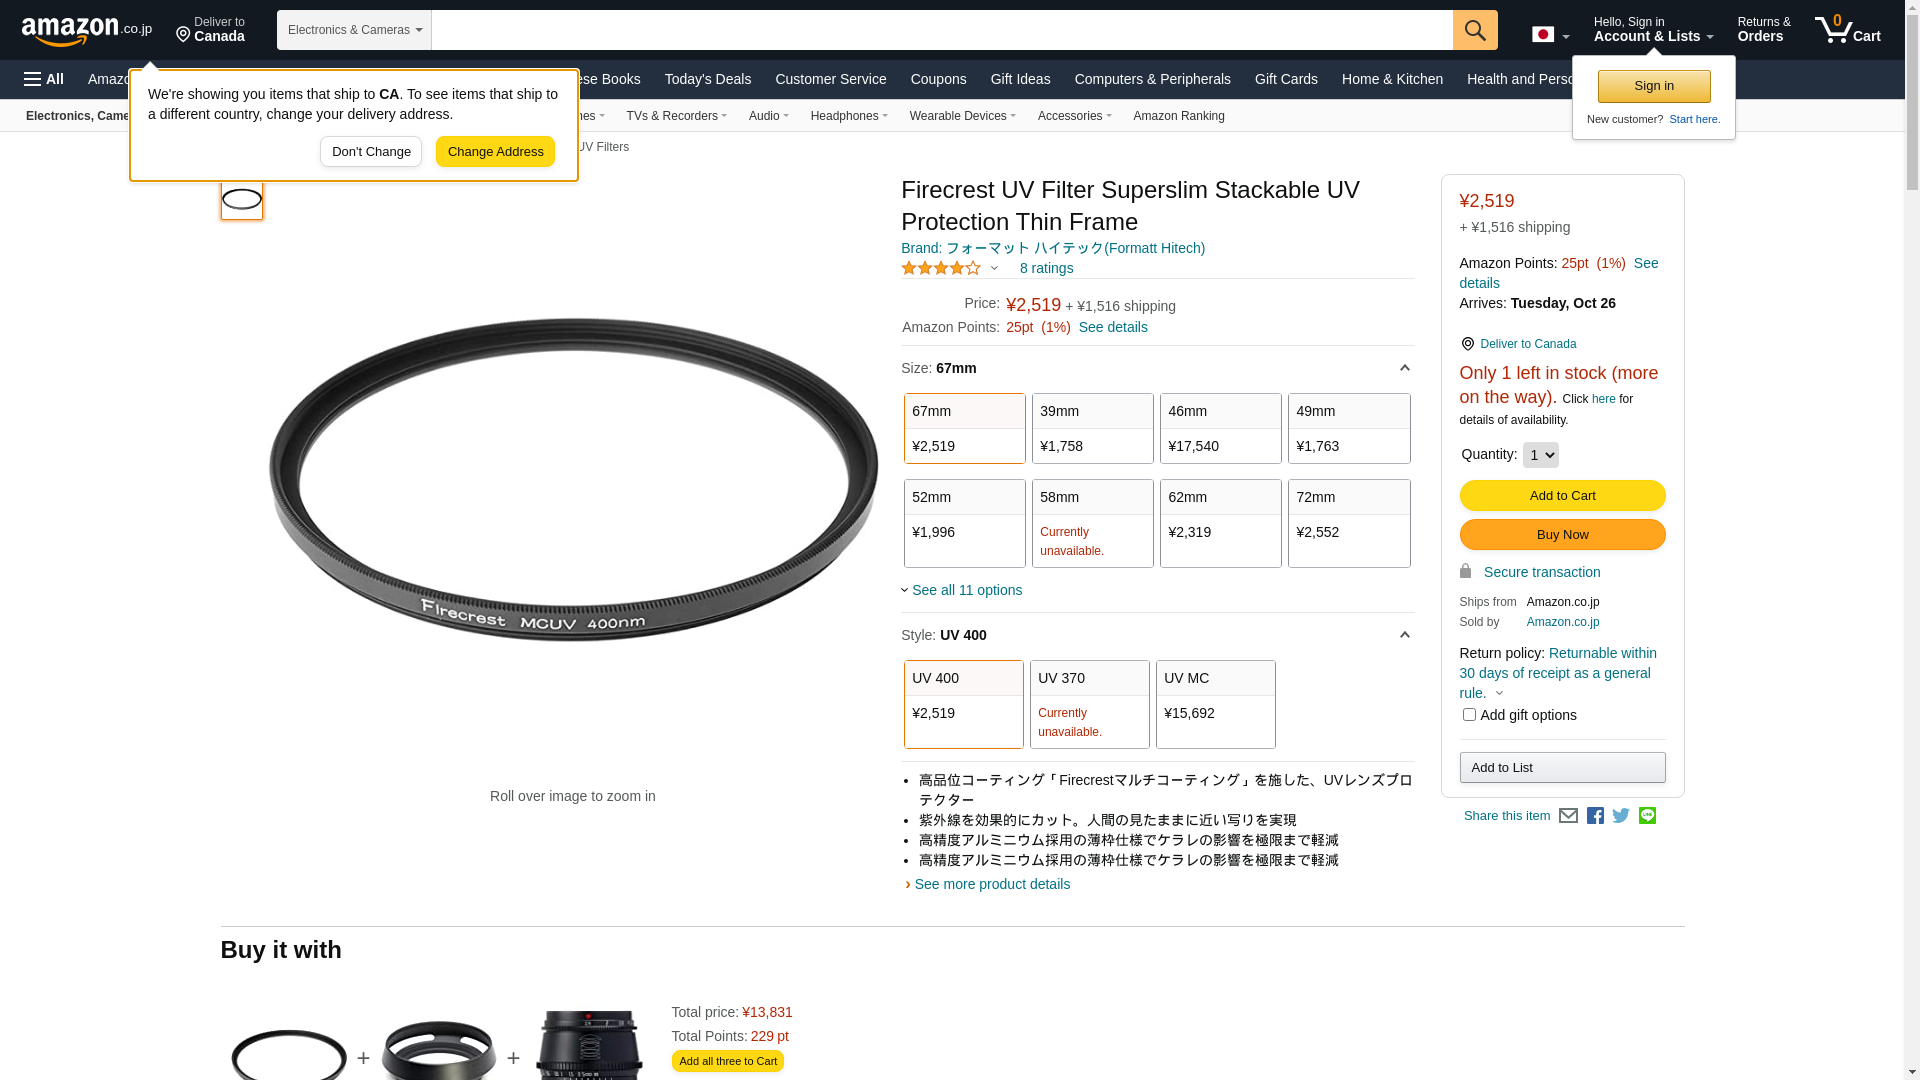Image resolution: width=1920 pixels, height=1080 pixels.
Task: Select the 72mm size option
Action: 1348,523
